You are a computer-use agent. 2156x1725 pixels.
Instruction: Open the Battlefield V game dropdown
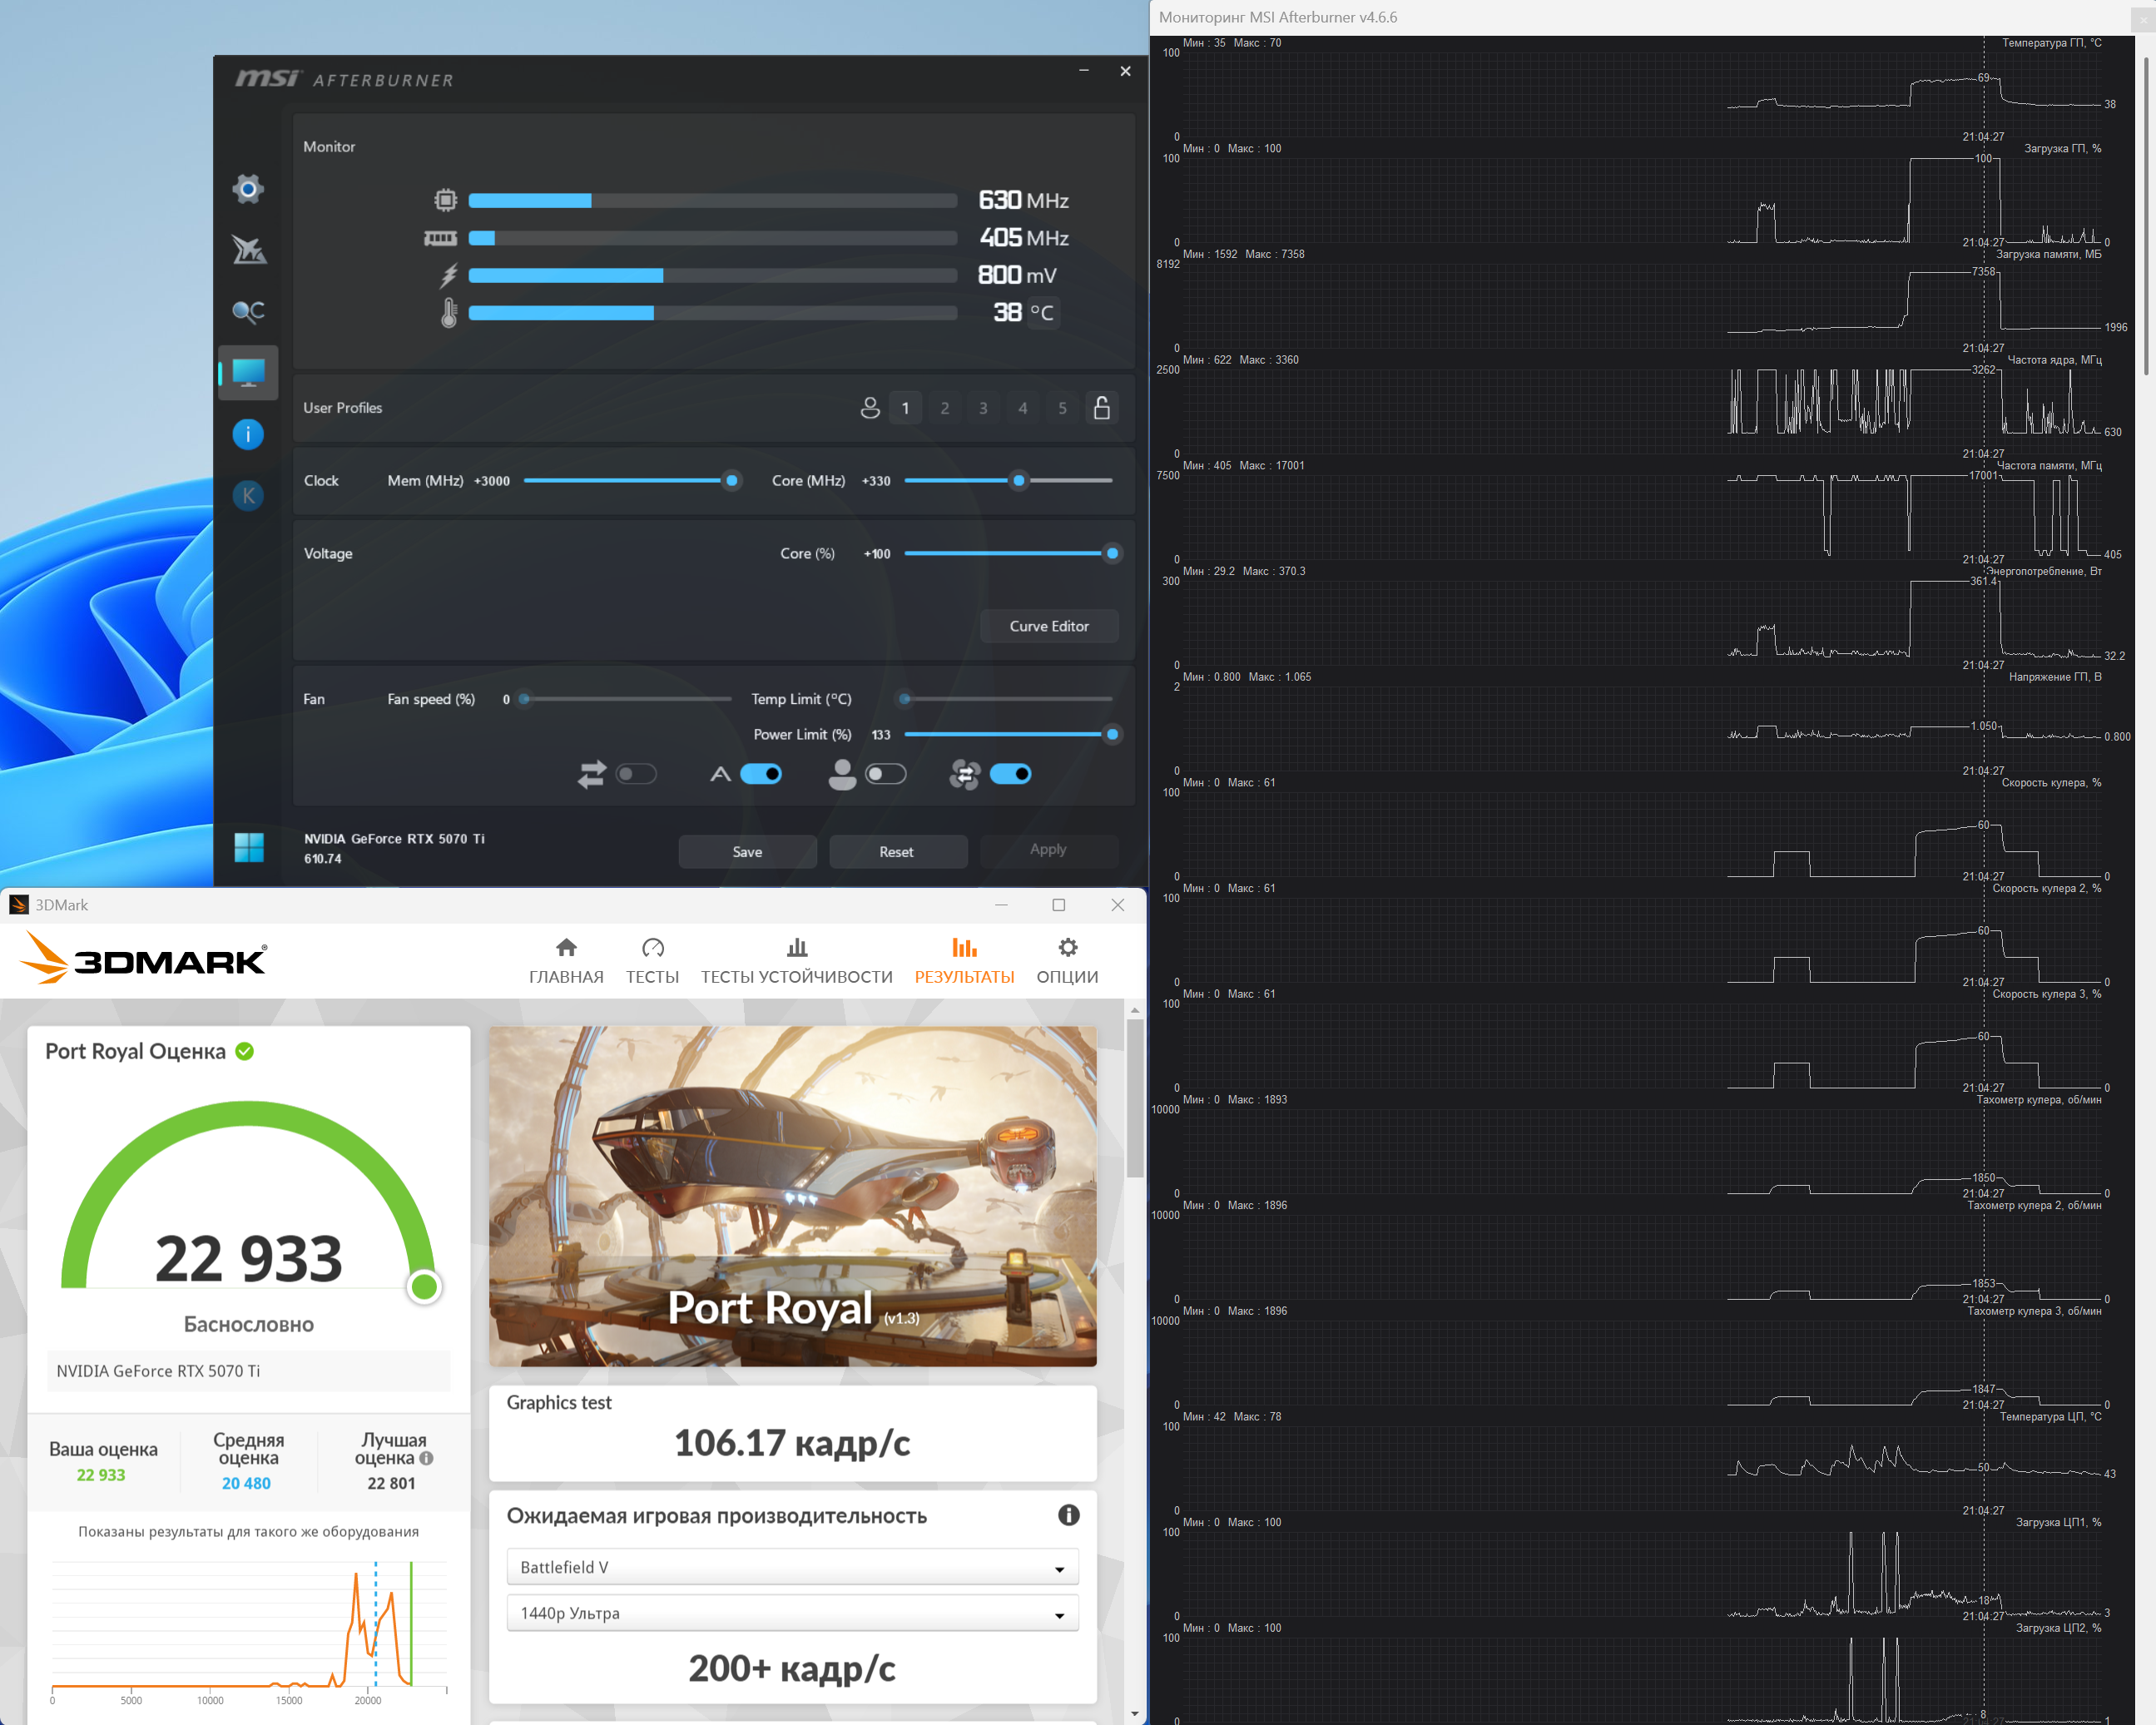793,1567
